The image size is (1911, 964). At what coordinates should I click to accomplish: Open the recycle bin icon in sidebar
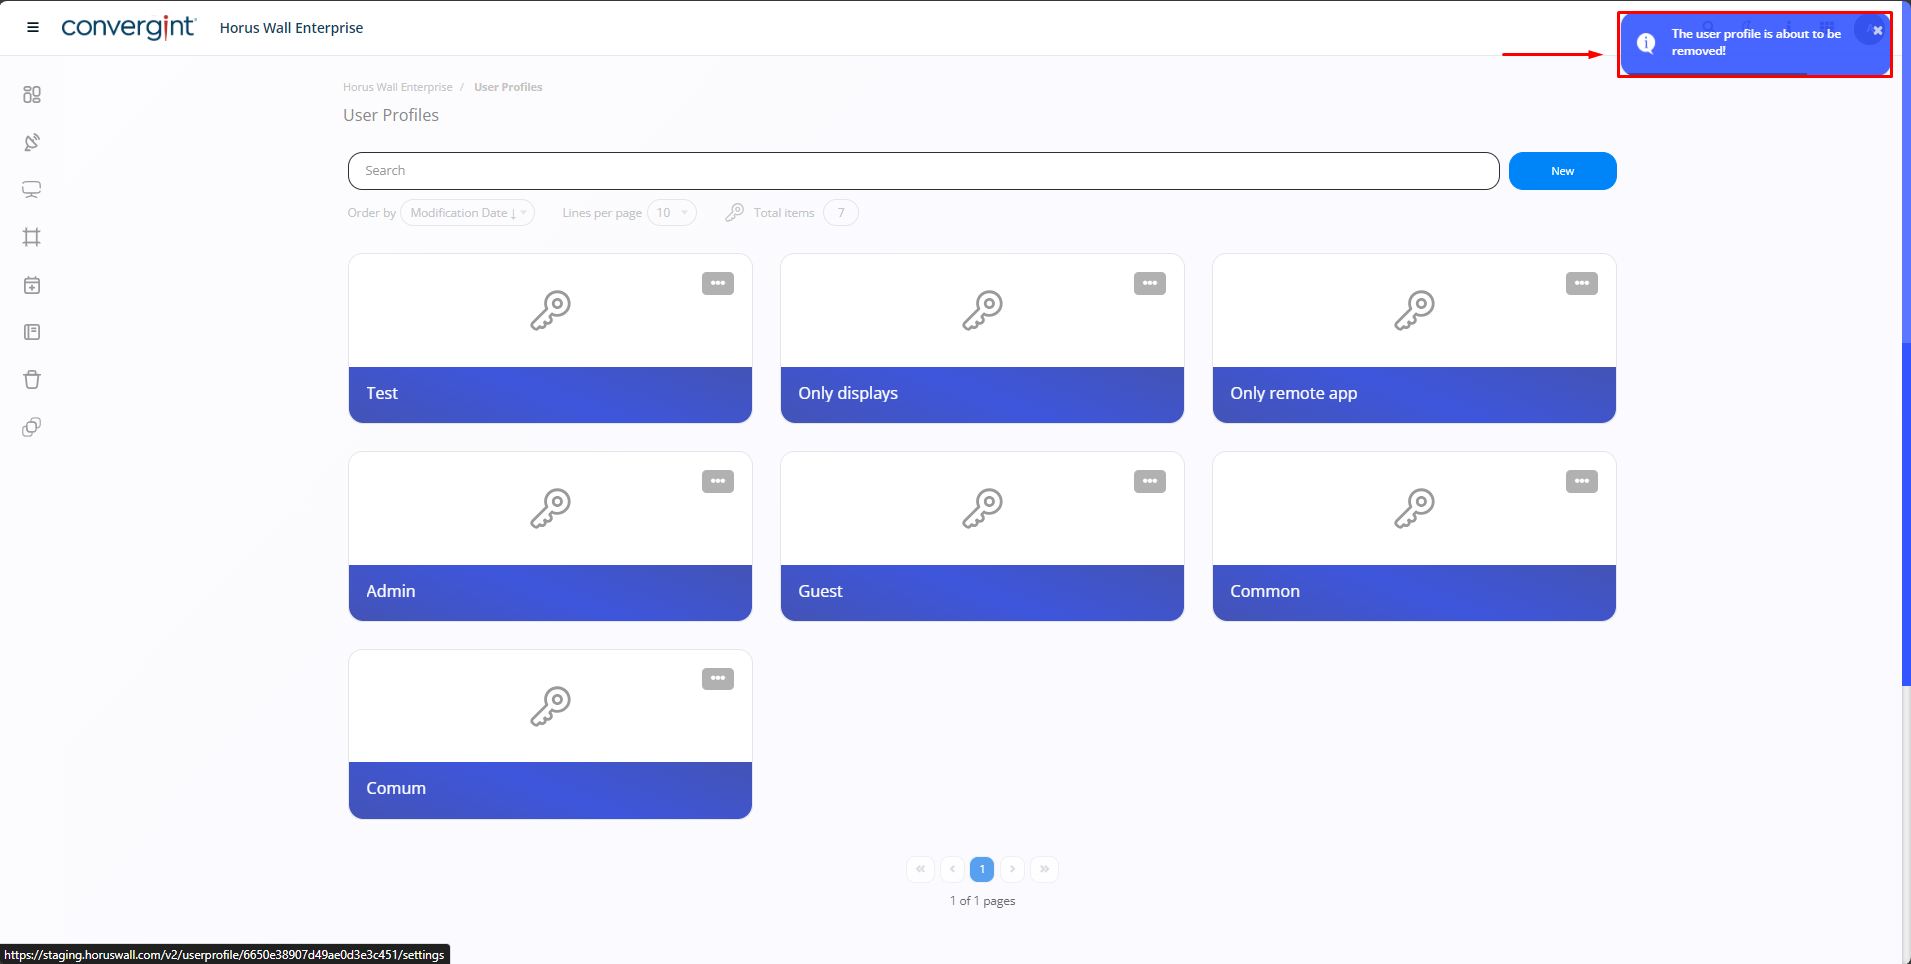coord(32,379)
